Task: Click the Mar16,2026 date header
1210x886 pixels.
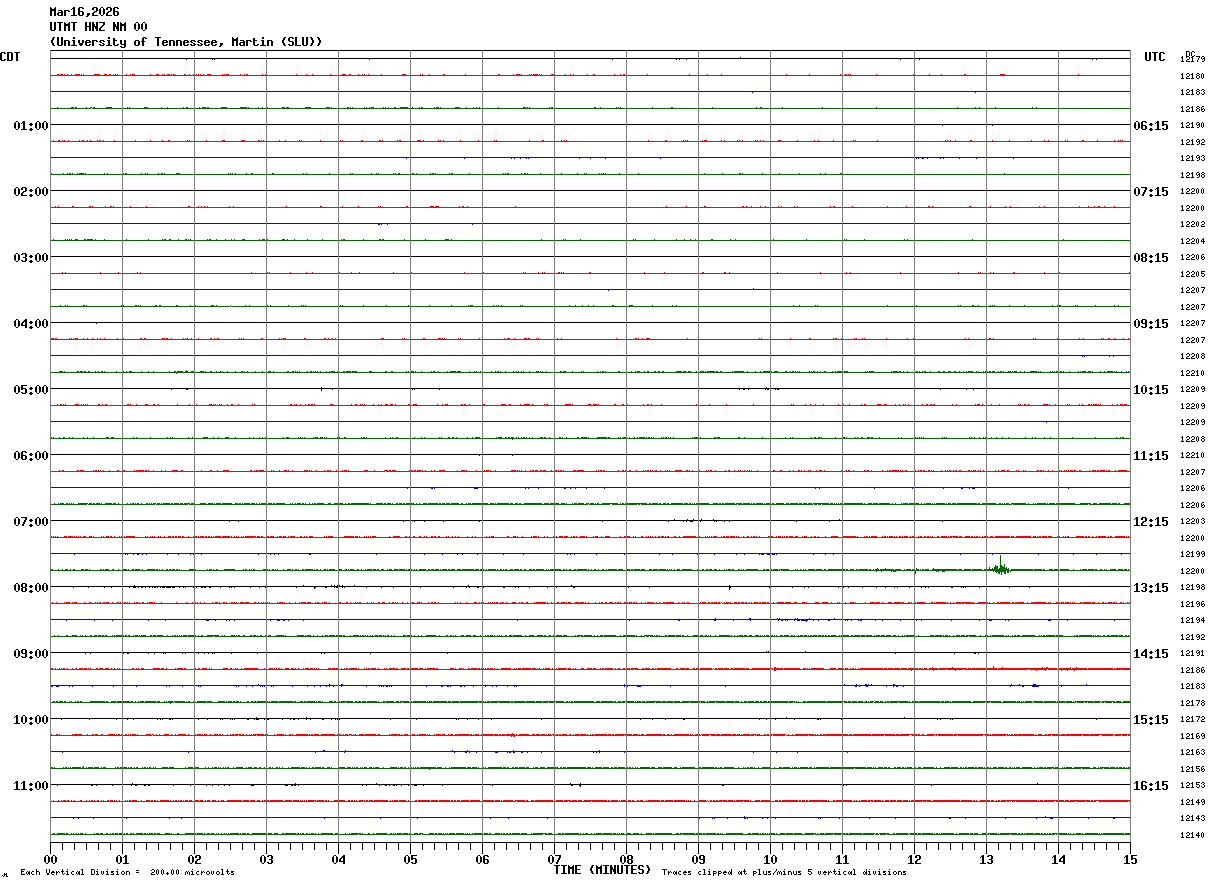Action: point(84,12)
